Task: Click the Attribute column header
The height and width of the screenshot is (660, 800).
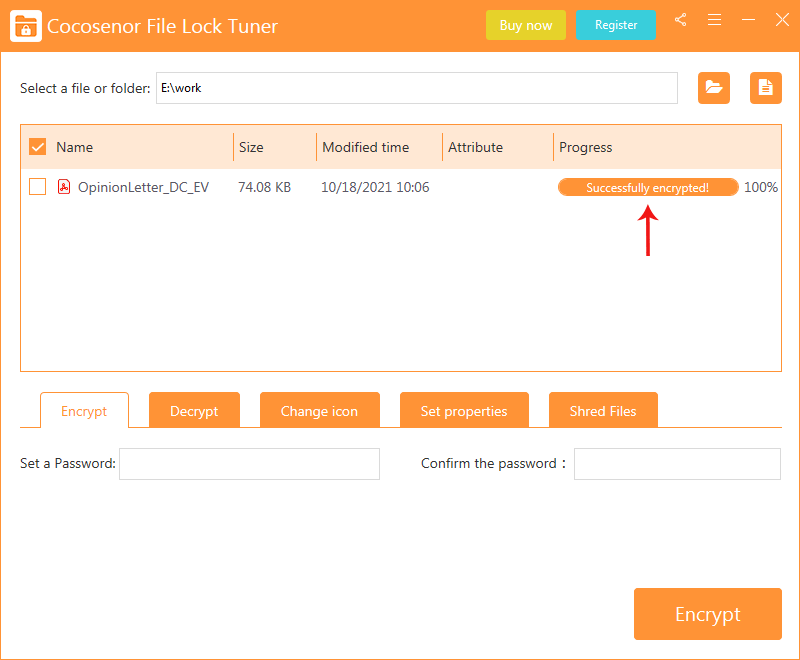Action: [x=476, y=147]
